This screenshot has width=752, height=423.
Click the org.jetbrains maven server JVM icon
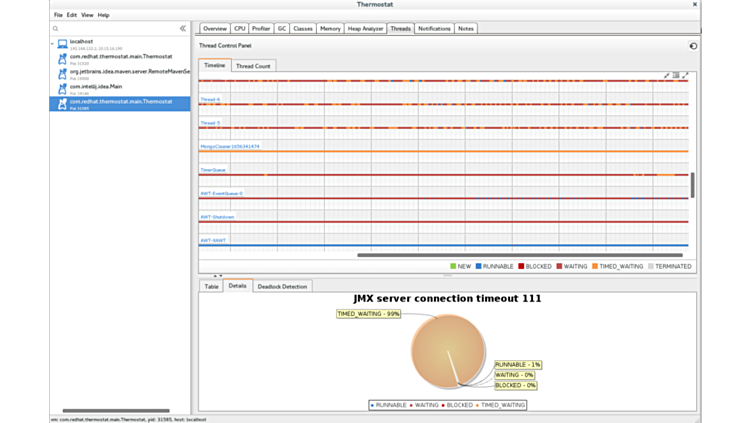[x=62, y=73]
